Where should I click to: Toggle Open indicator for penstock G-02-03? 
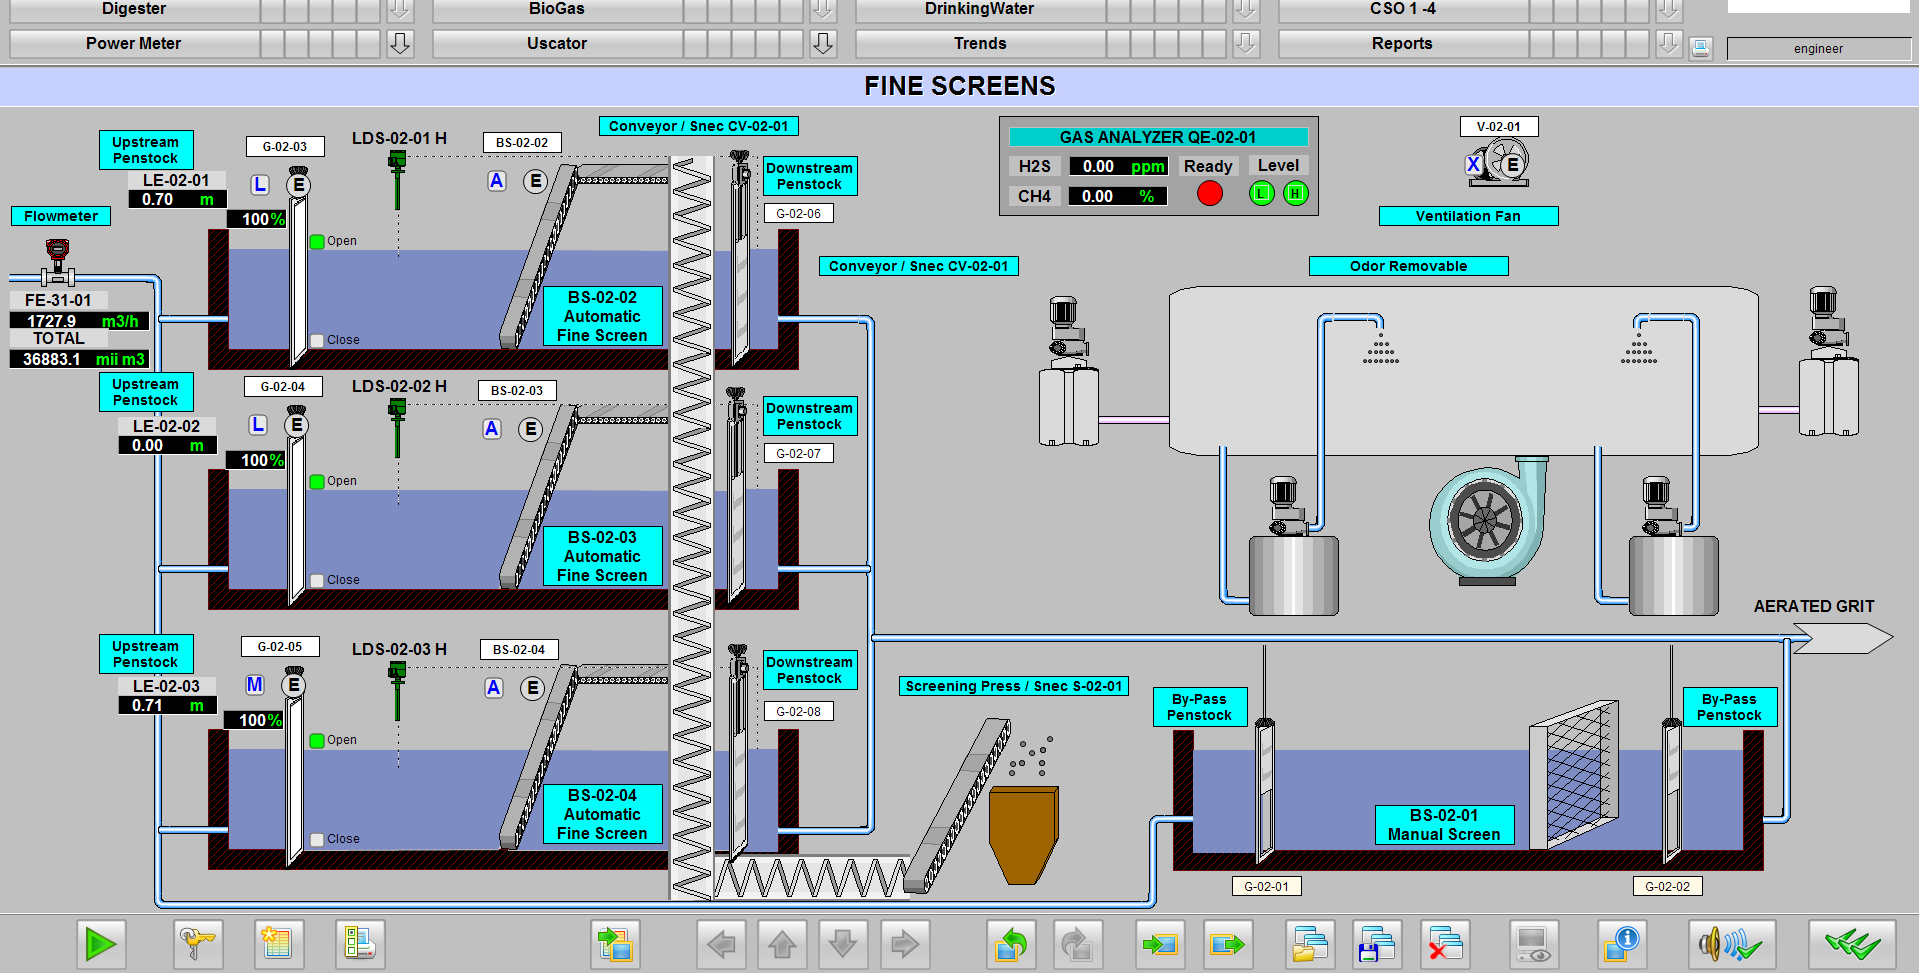pyautogui.click(x=317, y=241)
